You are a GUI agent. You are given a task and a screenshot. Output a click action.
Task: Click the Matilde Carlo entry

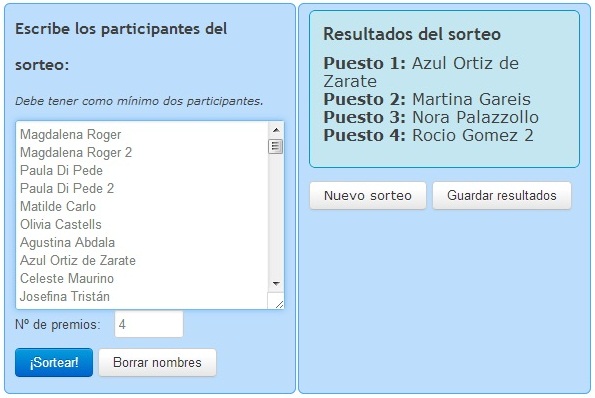pyautogui.click(x=58, y=206)
